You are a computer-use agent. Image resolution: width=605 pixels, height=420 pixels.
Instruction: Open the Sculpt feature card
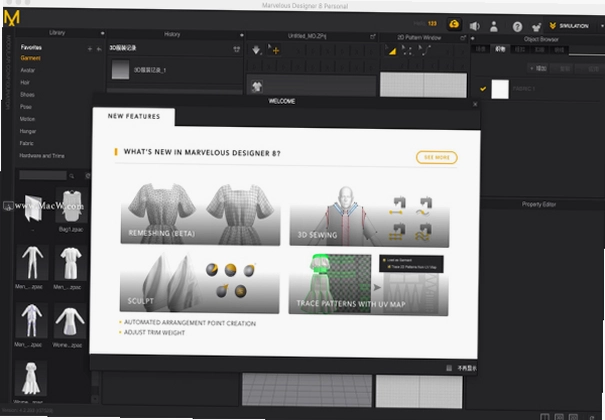click(x=199, y=282)
